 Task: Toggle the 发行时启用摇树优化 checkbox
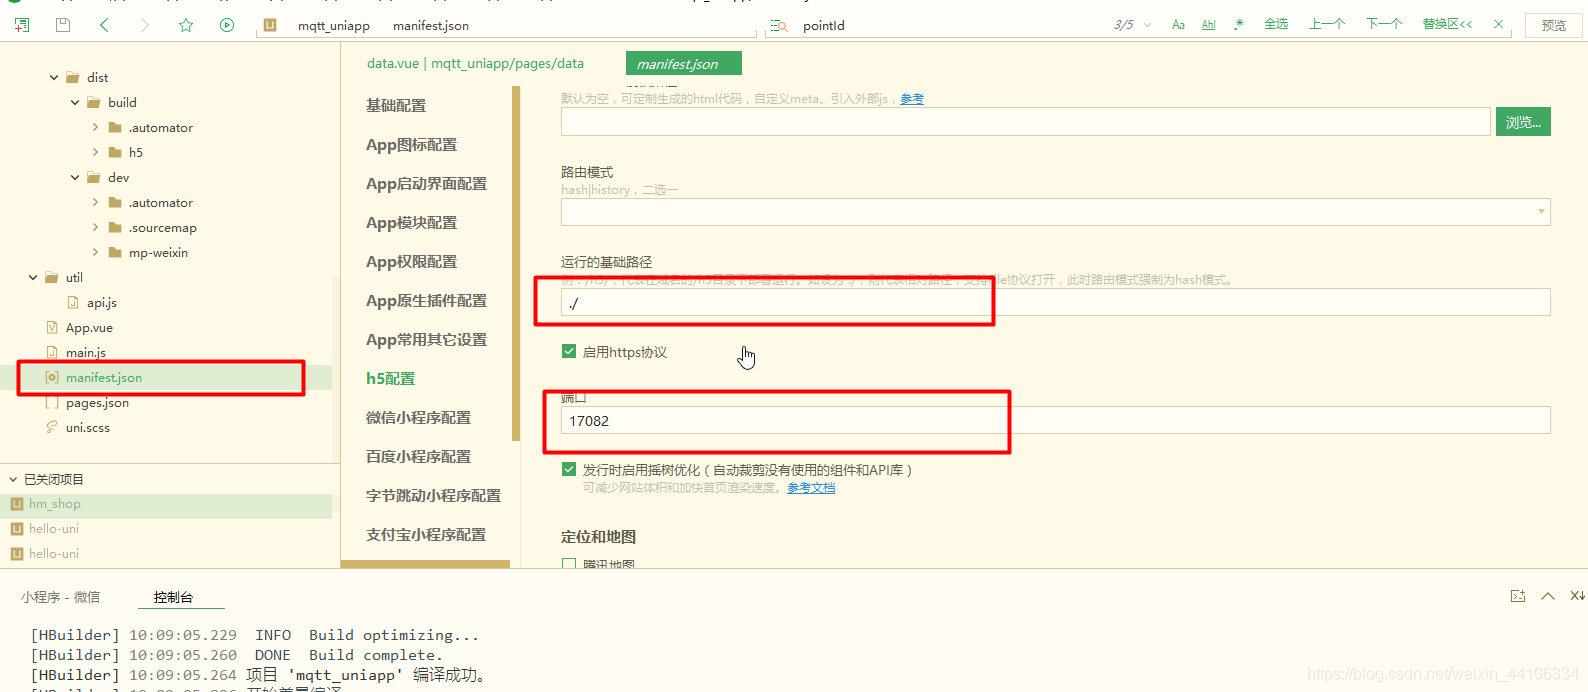569,469
